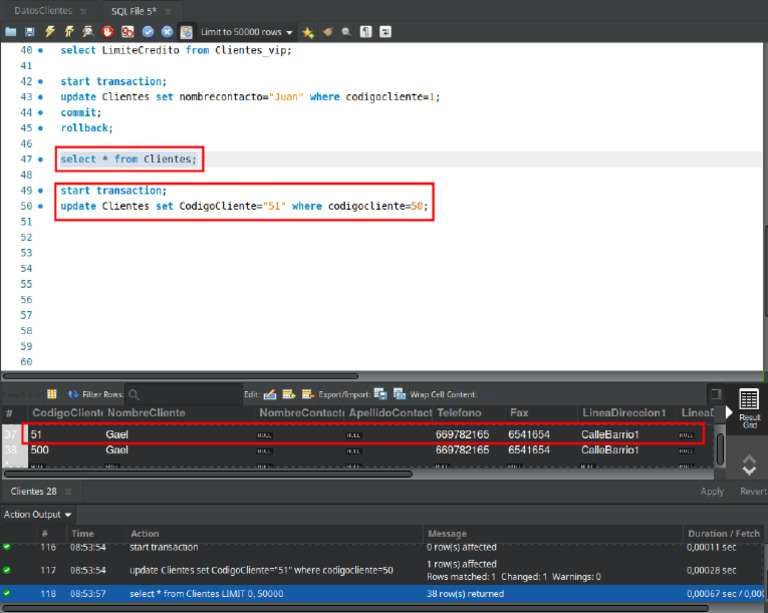Select the Clientes 28 result tab
The image size is (768, 613).
[x=33, y=491]
